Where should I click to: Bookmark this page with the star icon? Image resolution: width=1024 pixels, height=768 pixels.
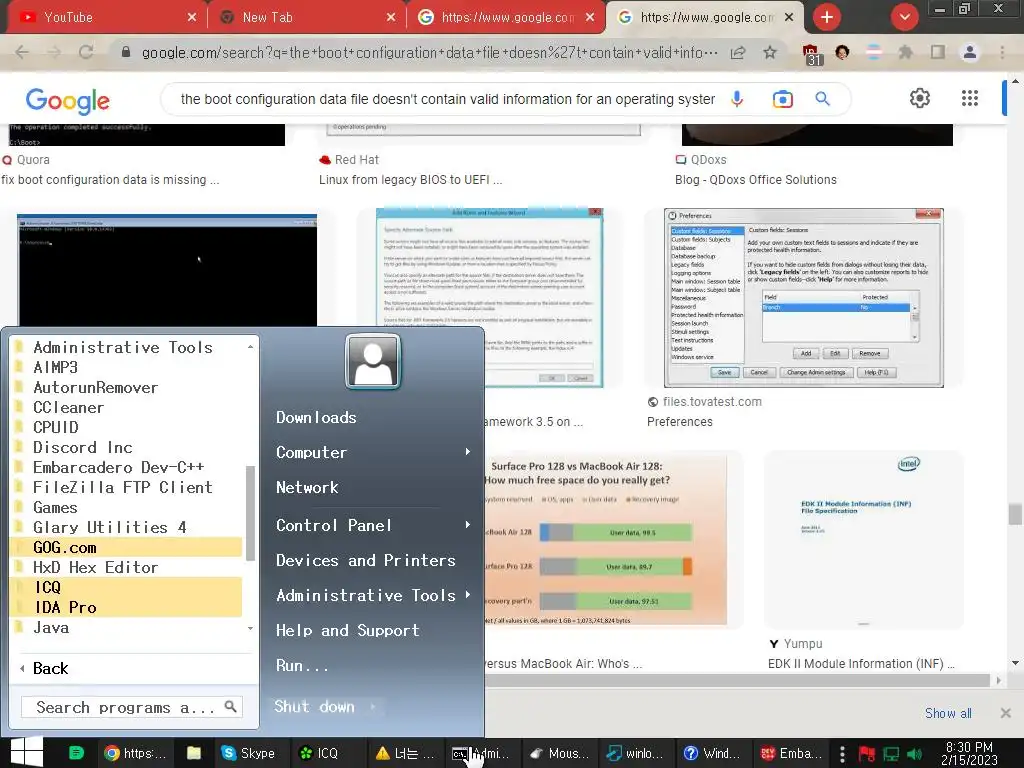tap(770, 52)
